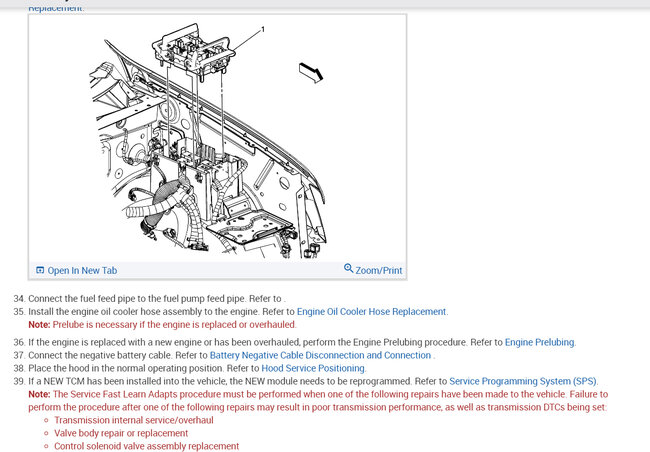Click 'Control solenoid valve assembly replacement' bullet
The width and height of the screenshot is (650, 452).
coord(147,446)
